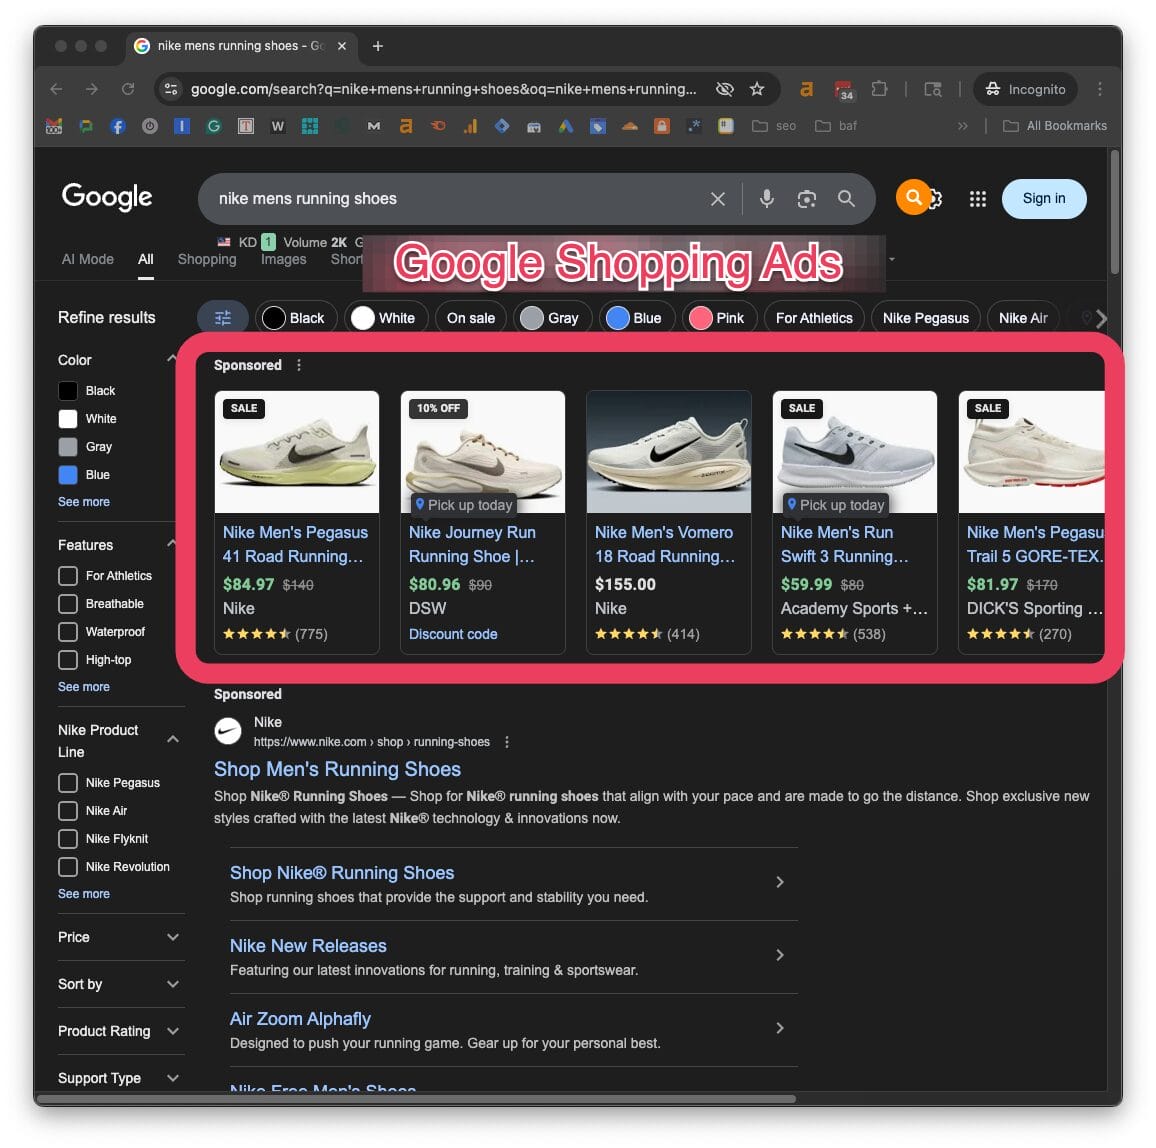Select the Blue color swatch in sidebar
Image resolution: width=1156 pixels, height=1148 pixels.
coord(68,475)
